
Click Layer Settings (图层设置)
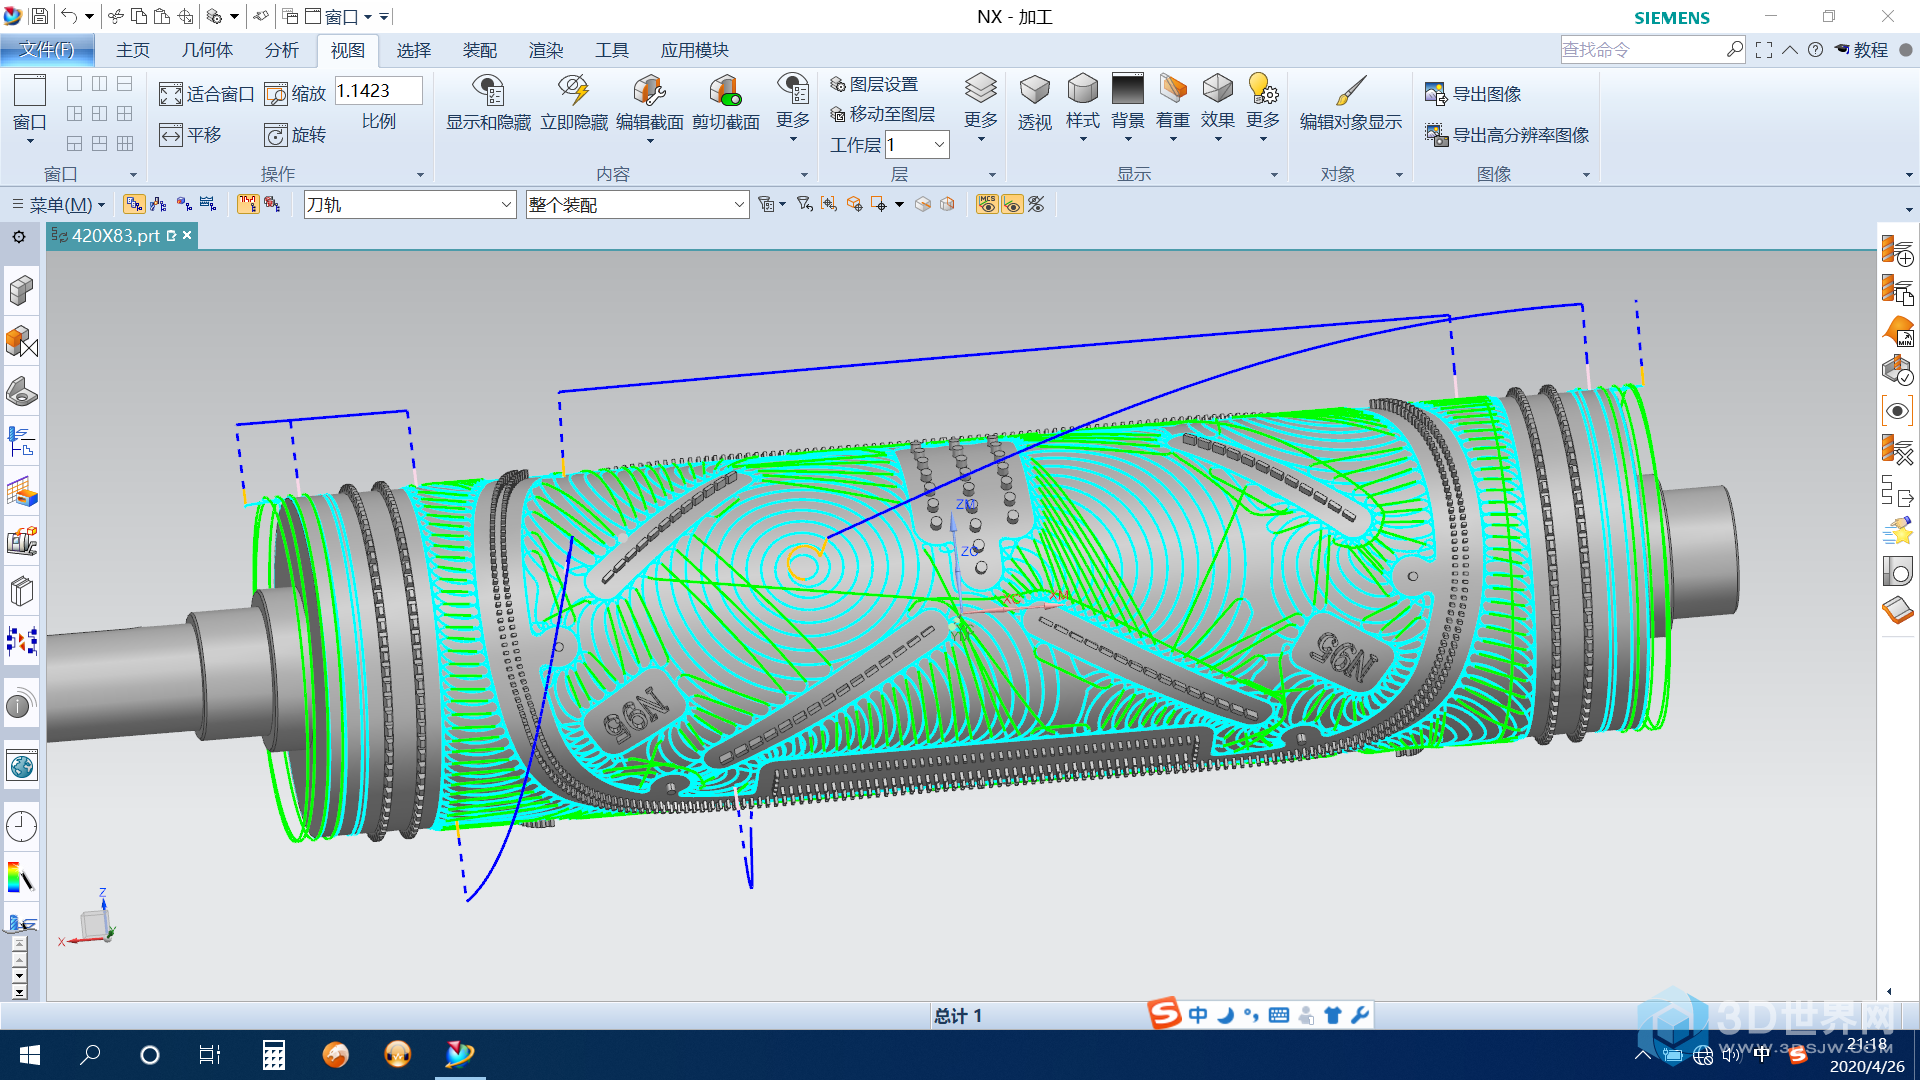tap(874, 85)
